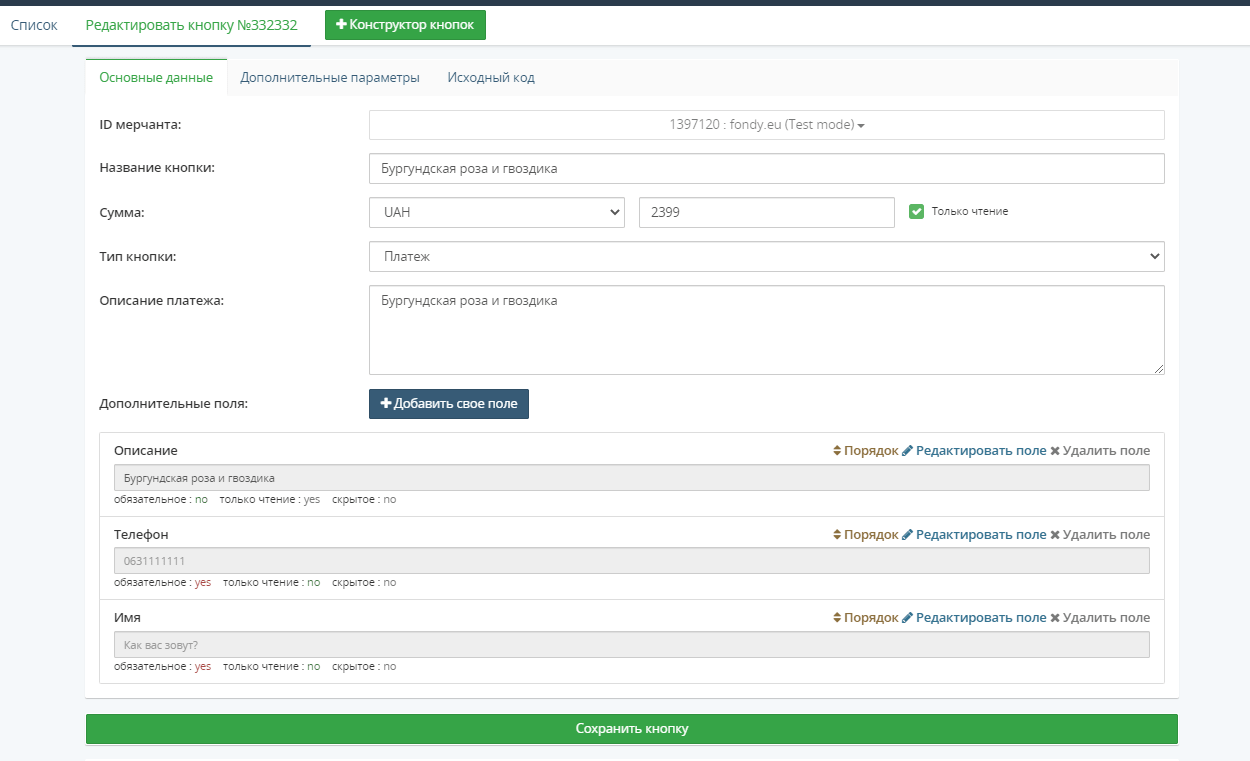Open the Исходный код tab
The height and width of the screenshot is (761, 1250).
click(490, 78)
